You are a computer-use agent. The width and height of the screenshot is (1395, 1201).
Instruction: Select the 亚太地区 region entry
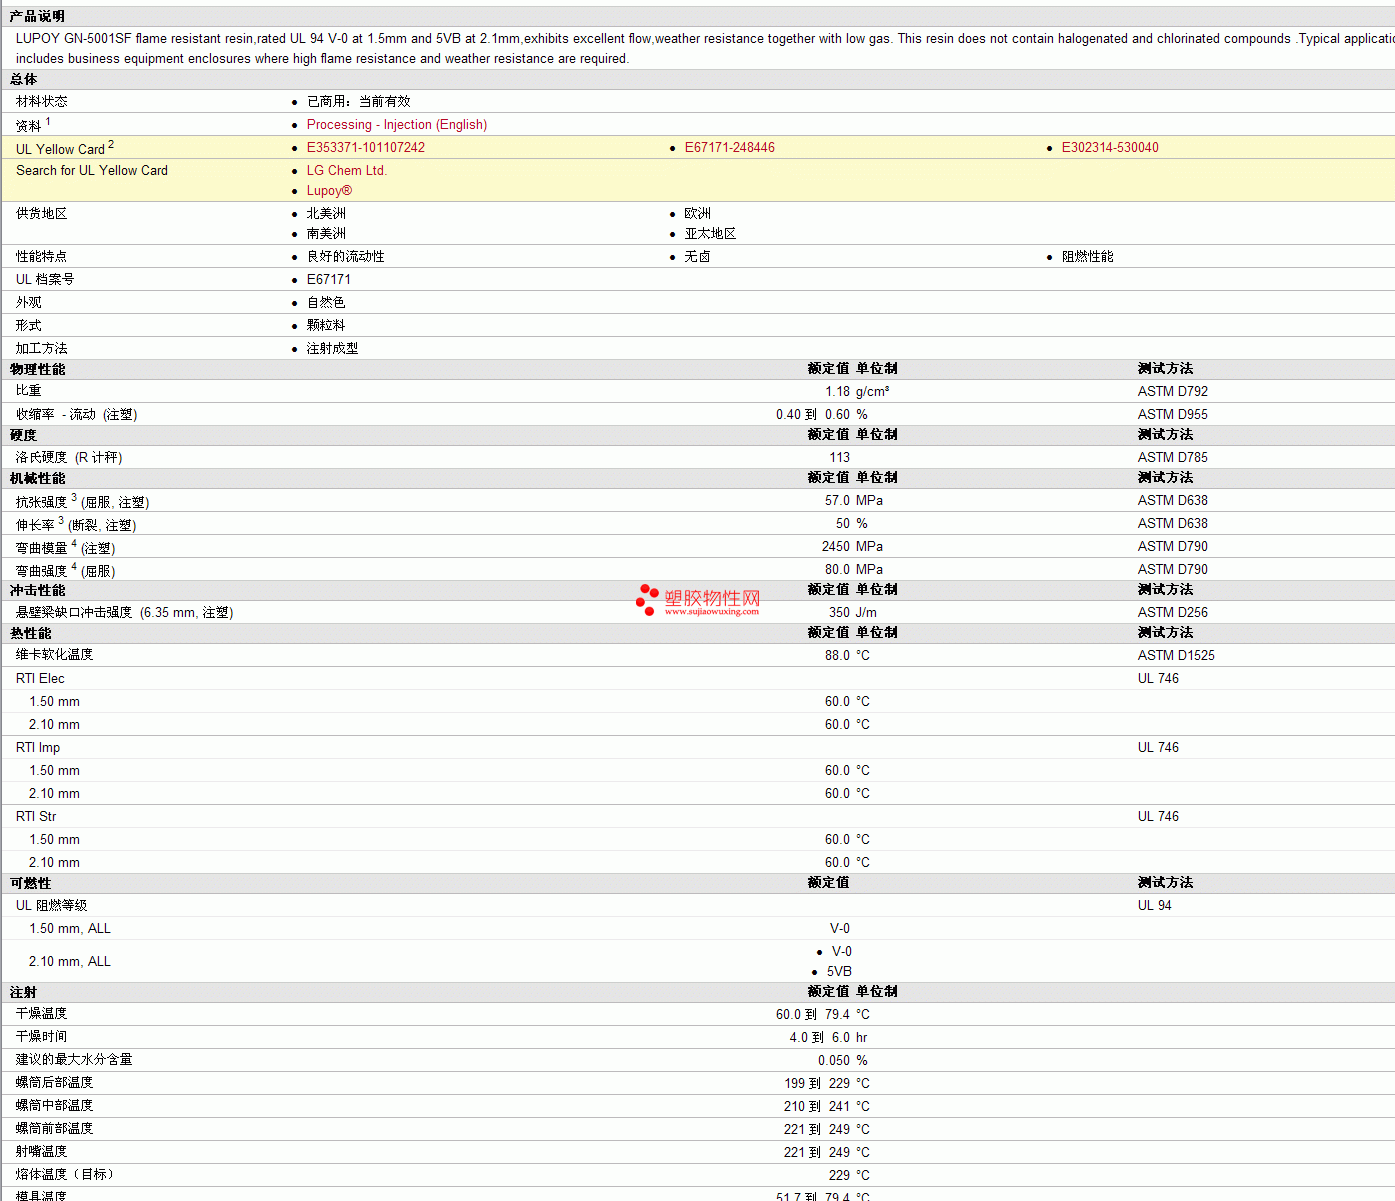tap(710, 234)
